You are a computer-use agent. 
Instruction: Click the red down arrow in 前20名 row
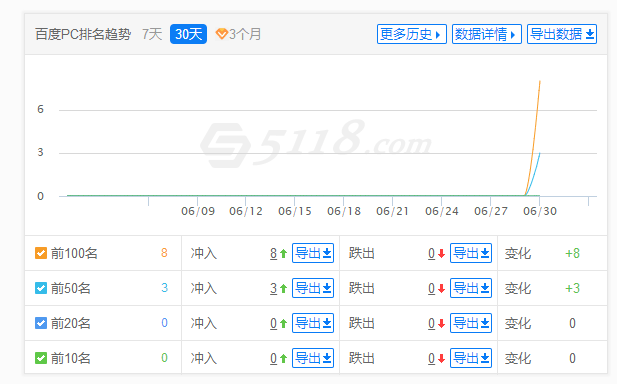pyautogui.click(x=441, y=324)
